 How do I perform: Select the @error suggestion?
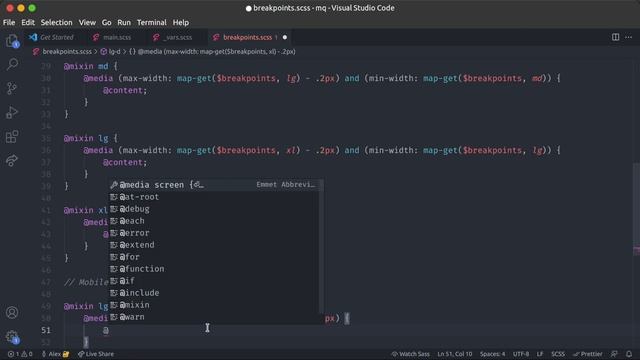(215, 233)
